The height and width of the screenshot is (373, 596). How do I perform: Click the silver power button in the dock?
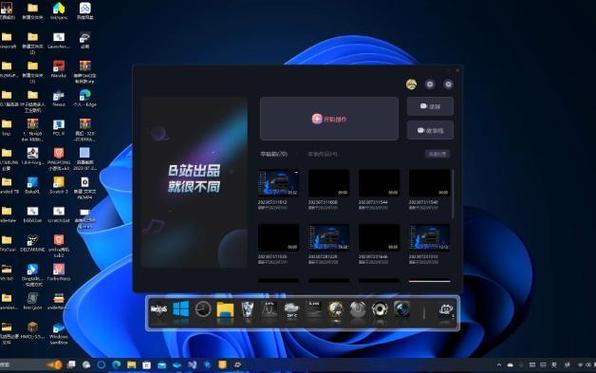tap(358, 310)
